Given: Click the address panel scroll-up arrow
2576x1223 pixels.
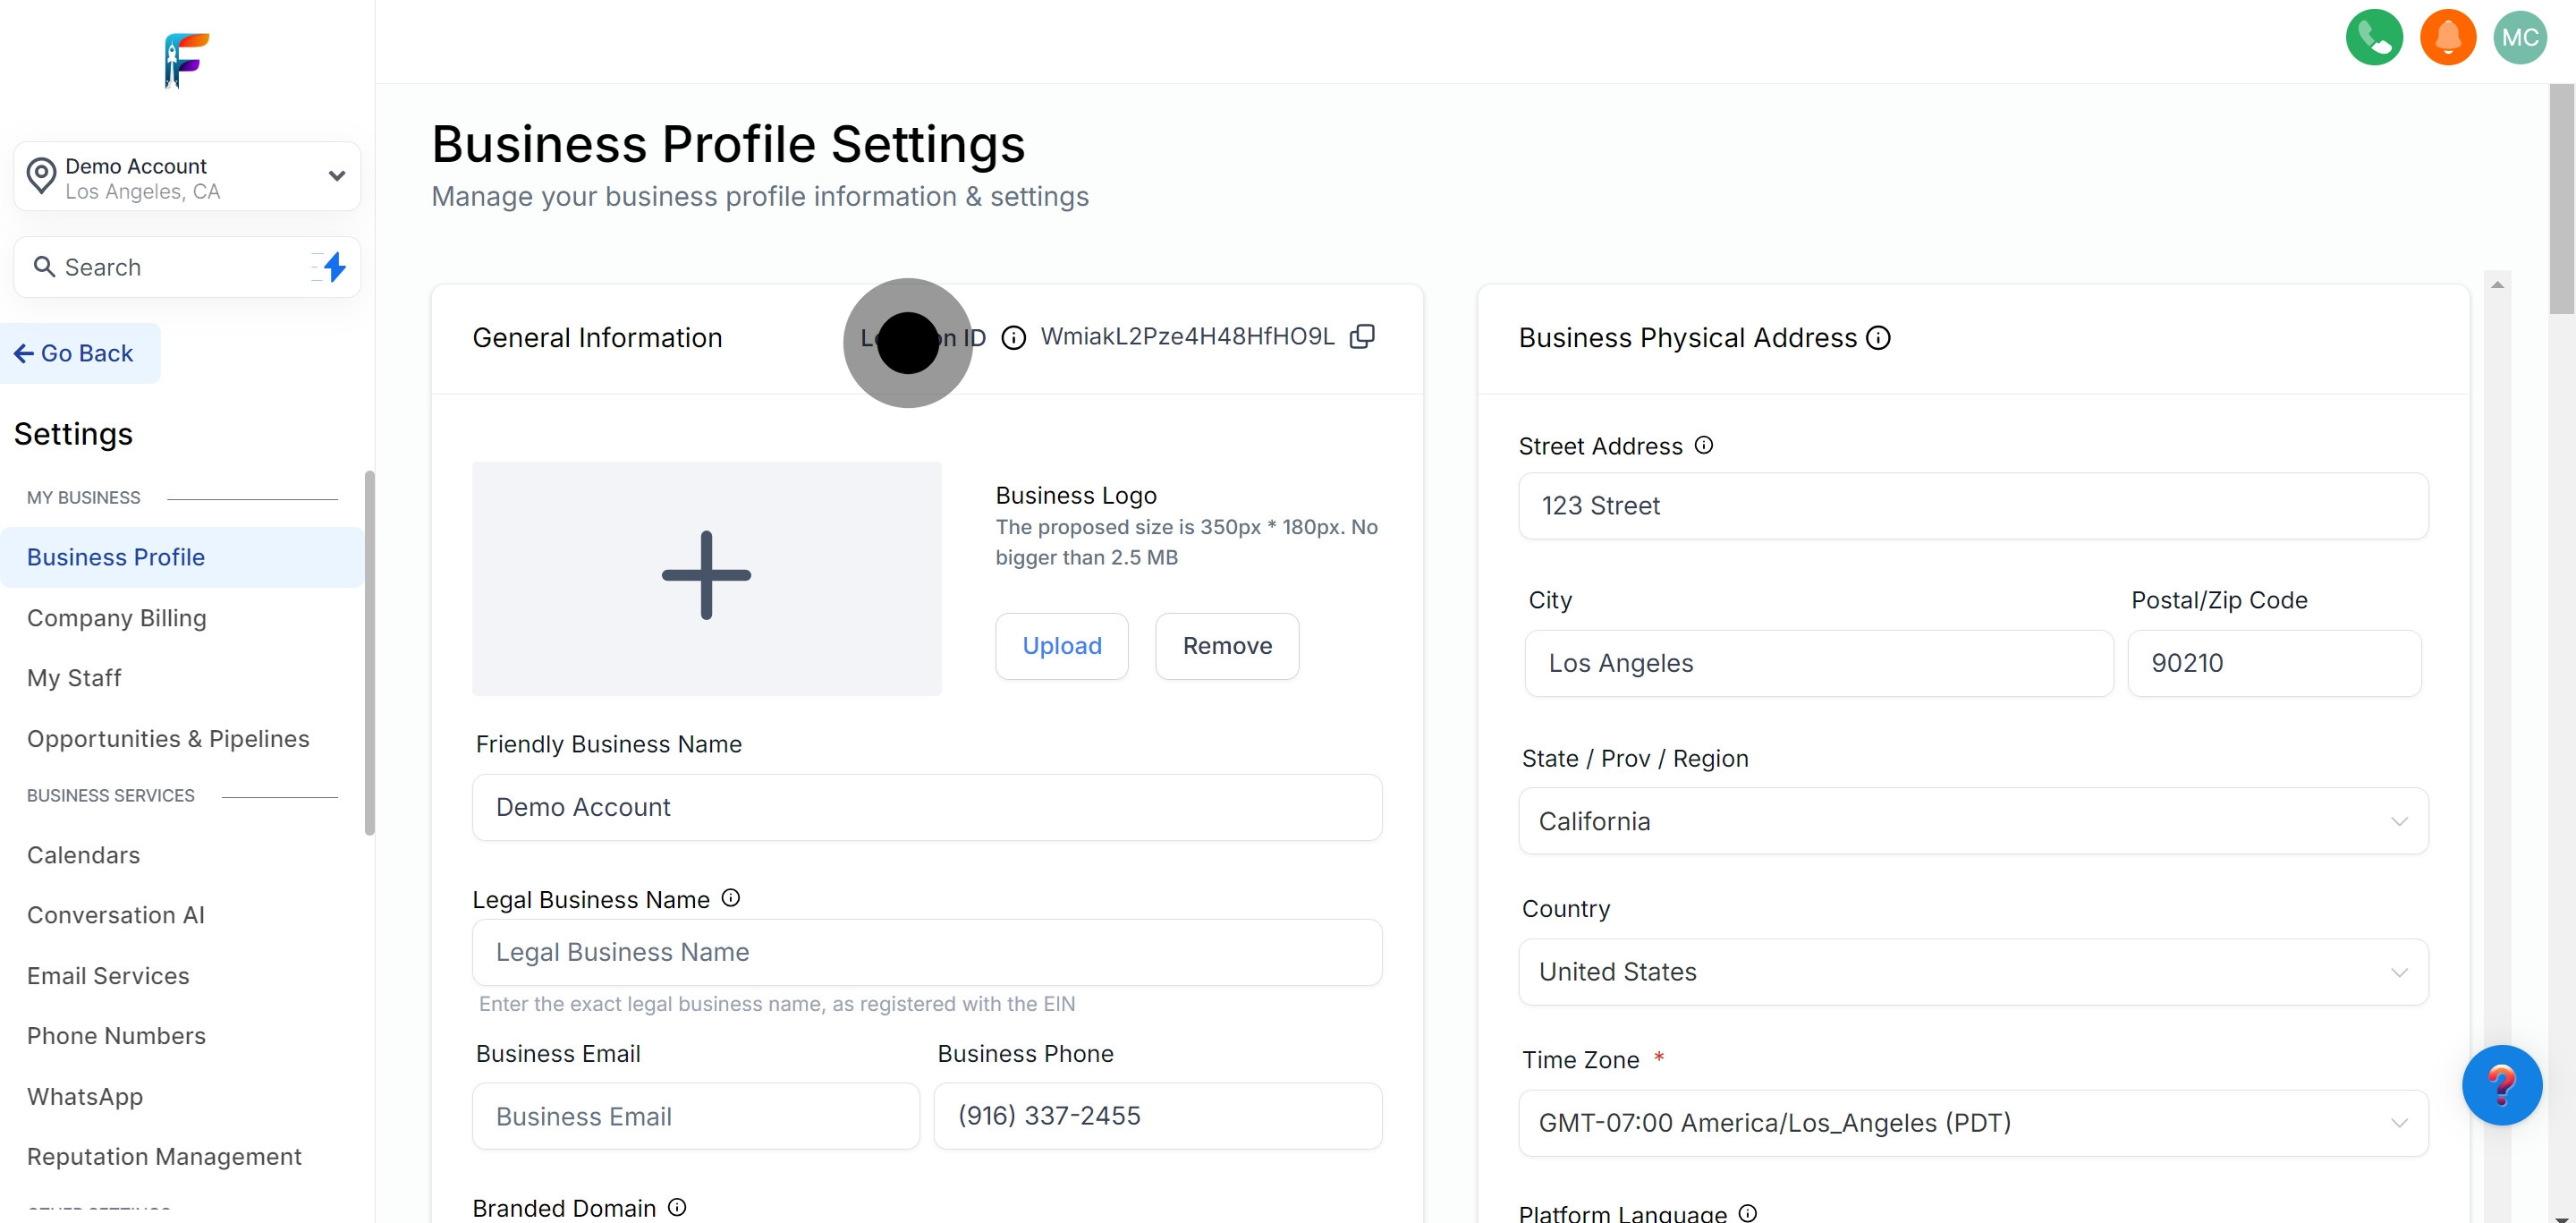Looking at the screenshot, I should pyautogui.click(x=2497, y=285).
